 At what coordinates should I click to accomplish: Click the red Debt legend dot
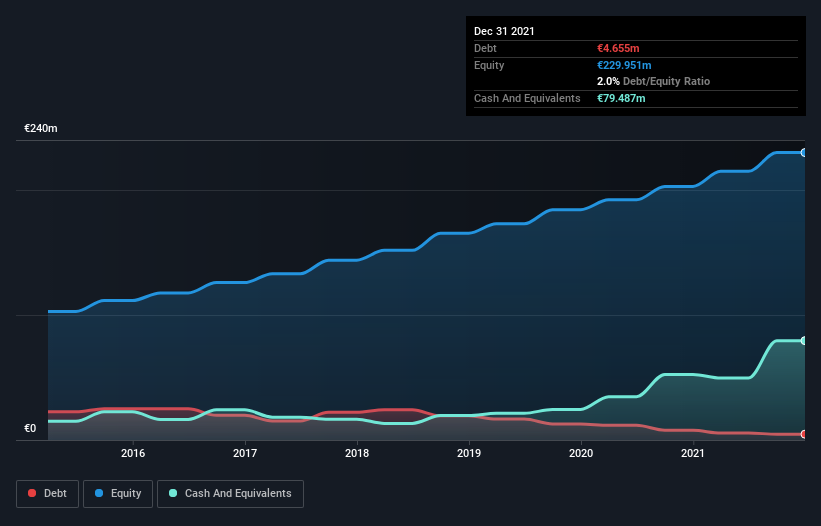coord(32,493)
